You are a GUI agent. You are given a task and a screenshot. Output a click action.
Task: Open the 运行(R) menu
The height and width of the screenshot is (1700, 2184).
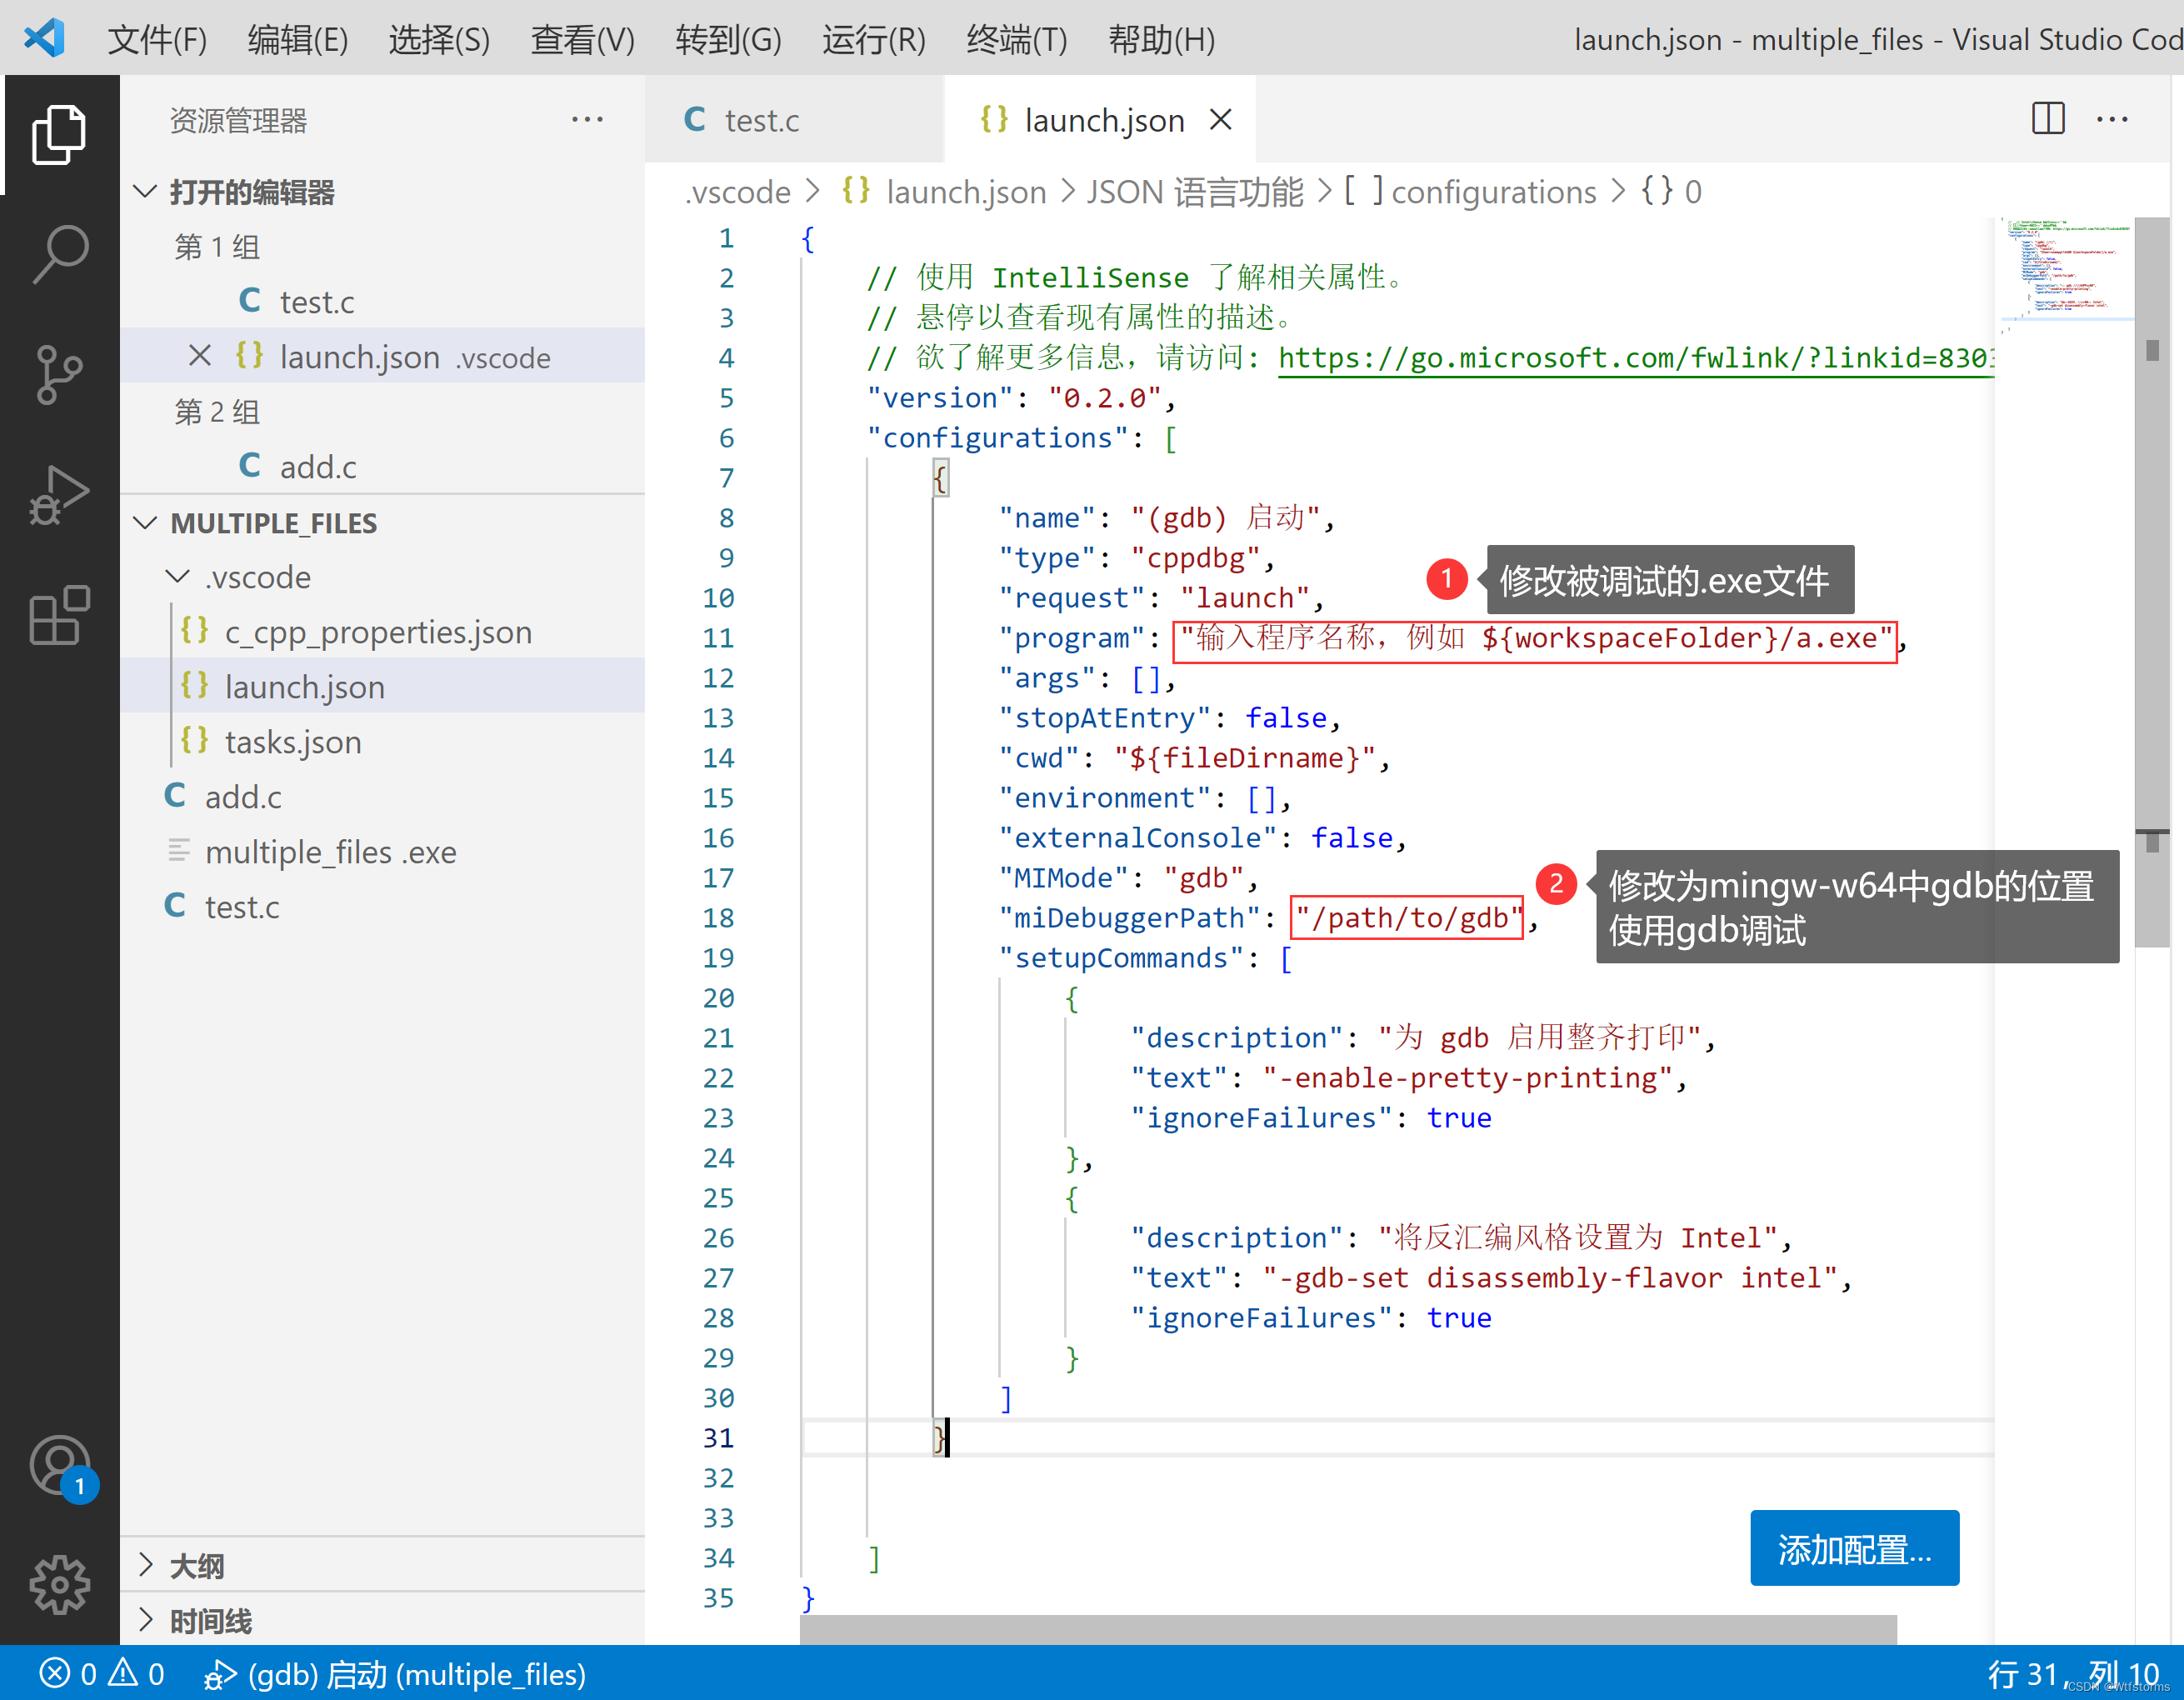coord(873,39)
